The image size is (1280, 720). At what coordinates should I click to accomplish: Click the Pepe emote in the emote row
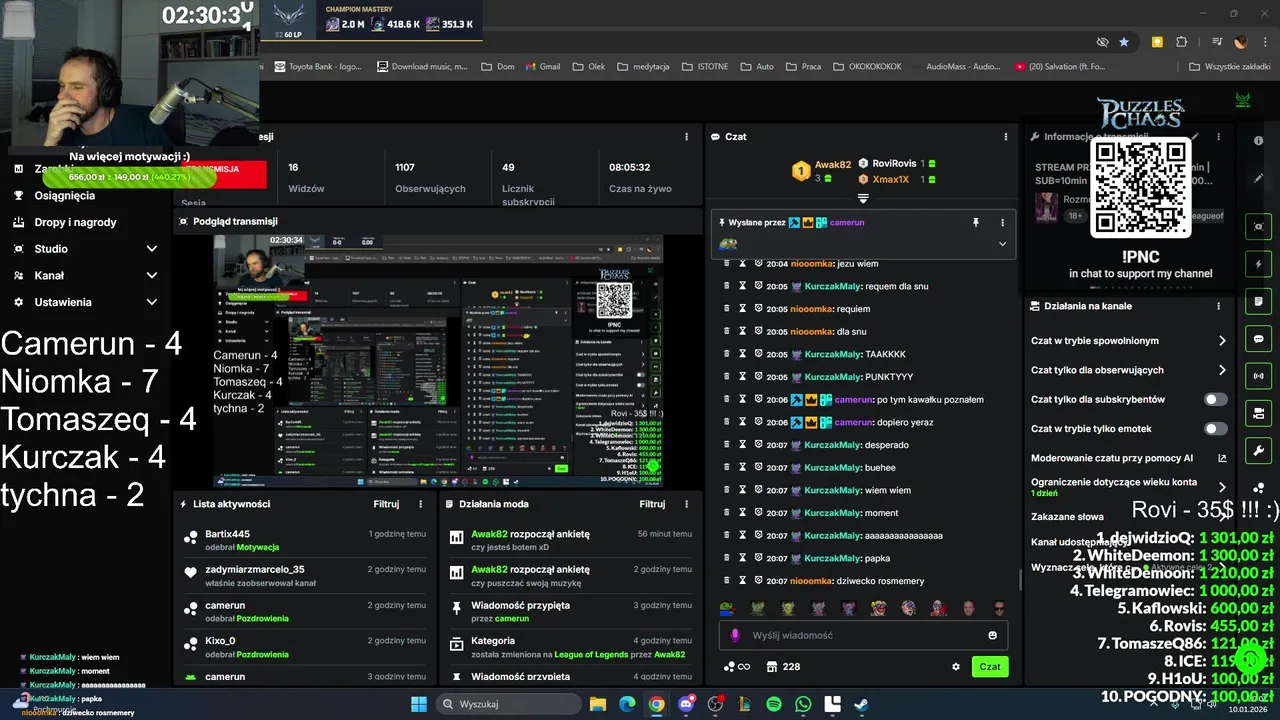[727, 608]
